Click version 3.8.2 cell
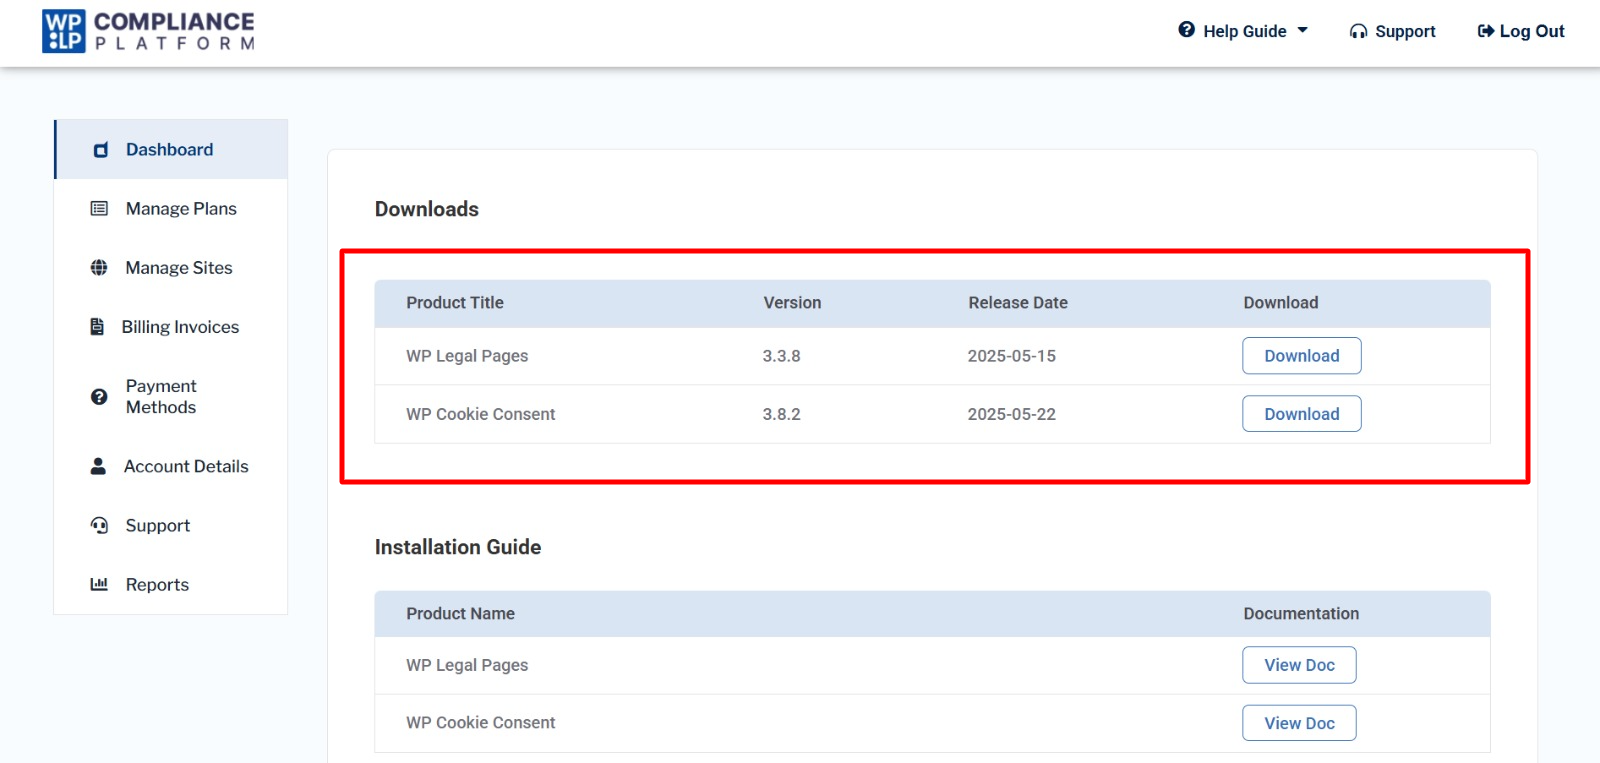 [x=781, y=414]
